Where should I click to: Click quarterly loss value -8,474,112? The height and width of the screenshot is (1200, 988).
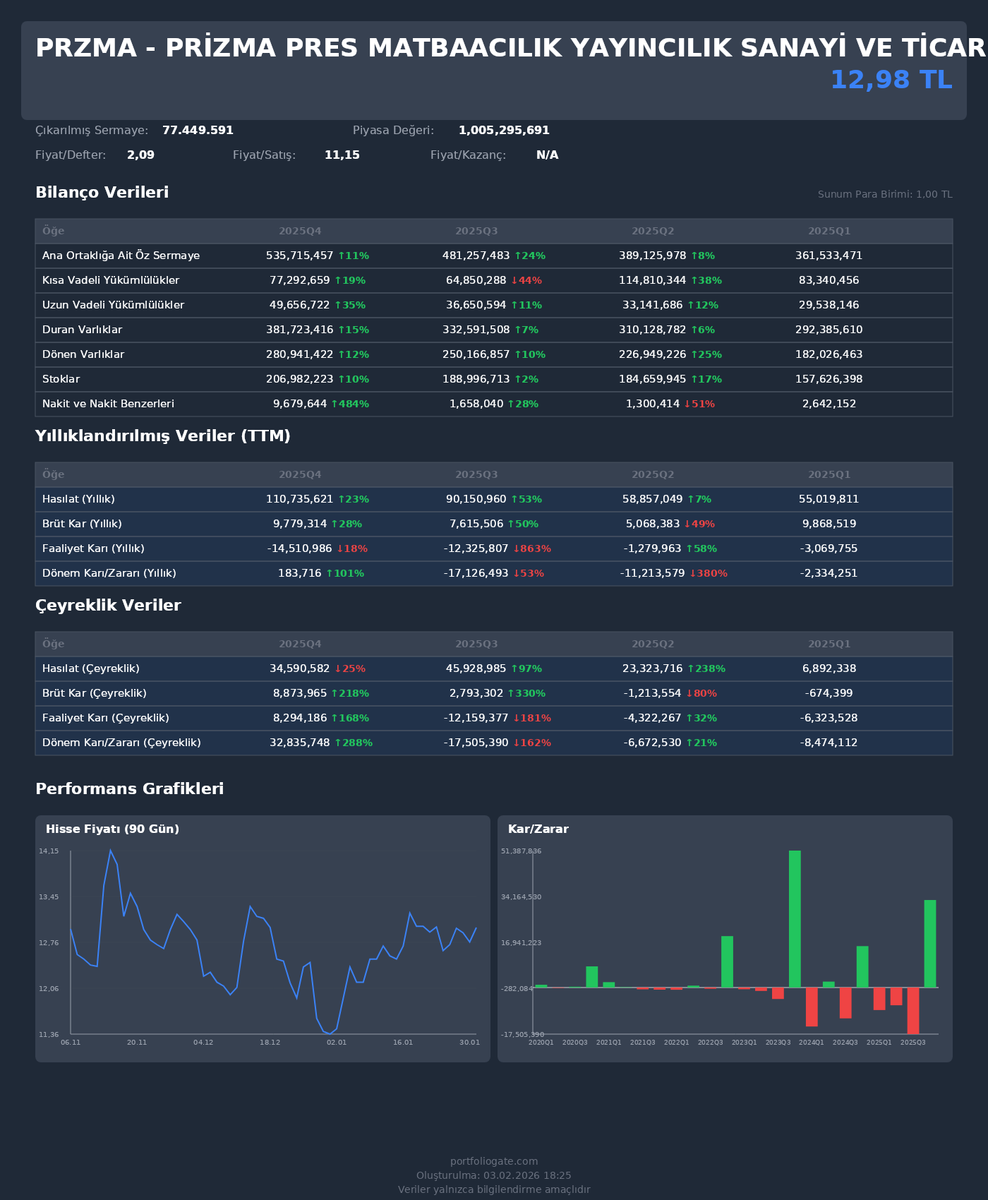click(x=829, y=743)
